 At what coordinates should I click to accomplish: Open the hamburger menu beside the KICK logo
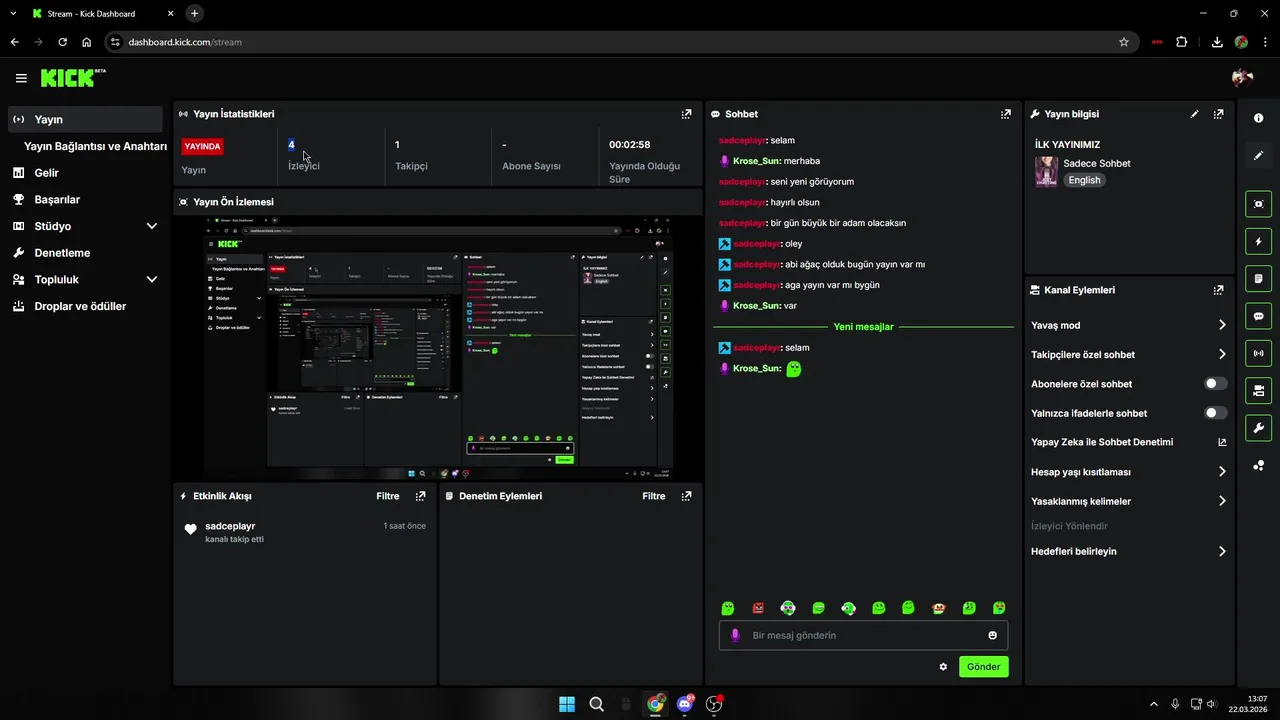click(x=21, y=78)
